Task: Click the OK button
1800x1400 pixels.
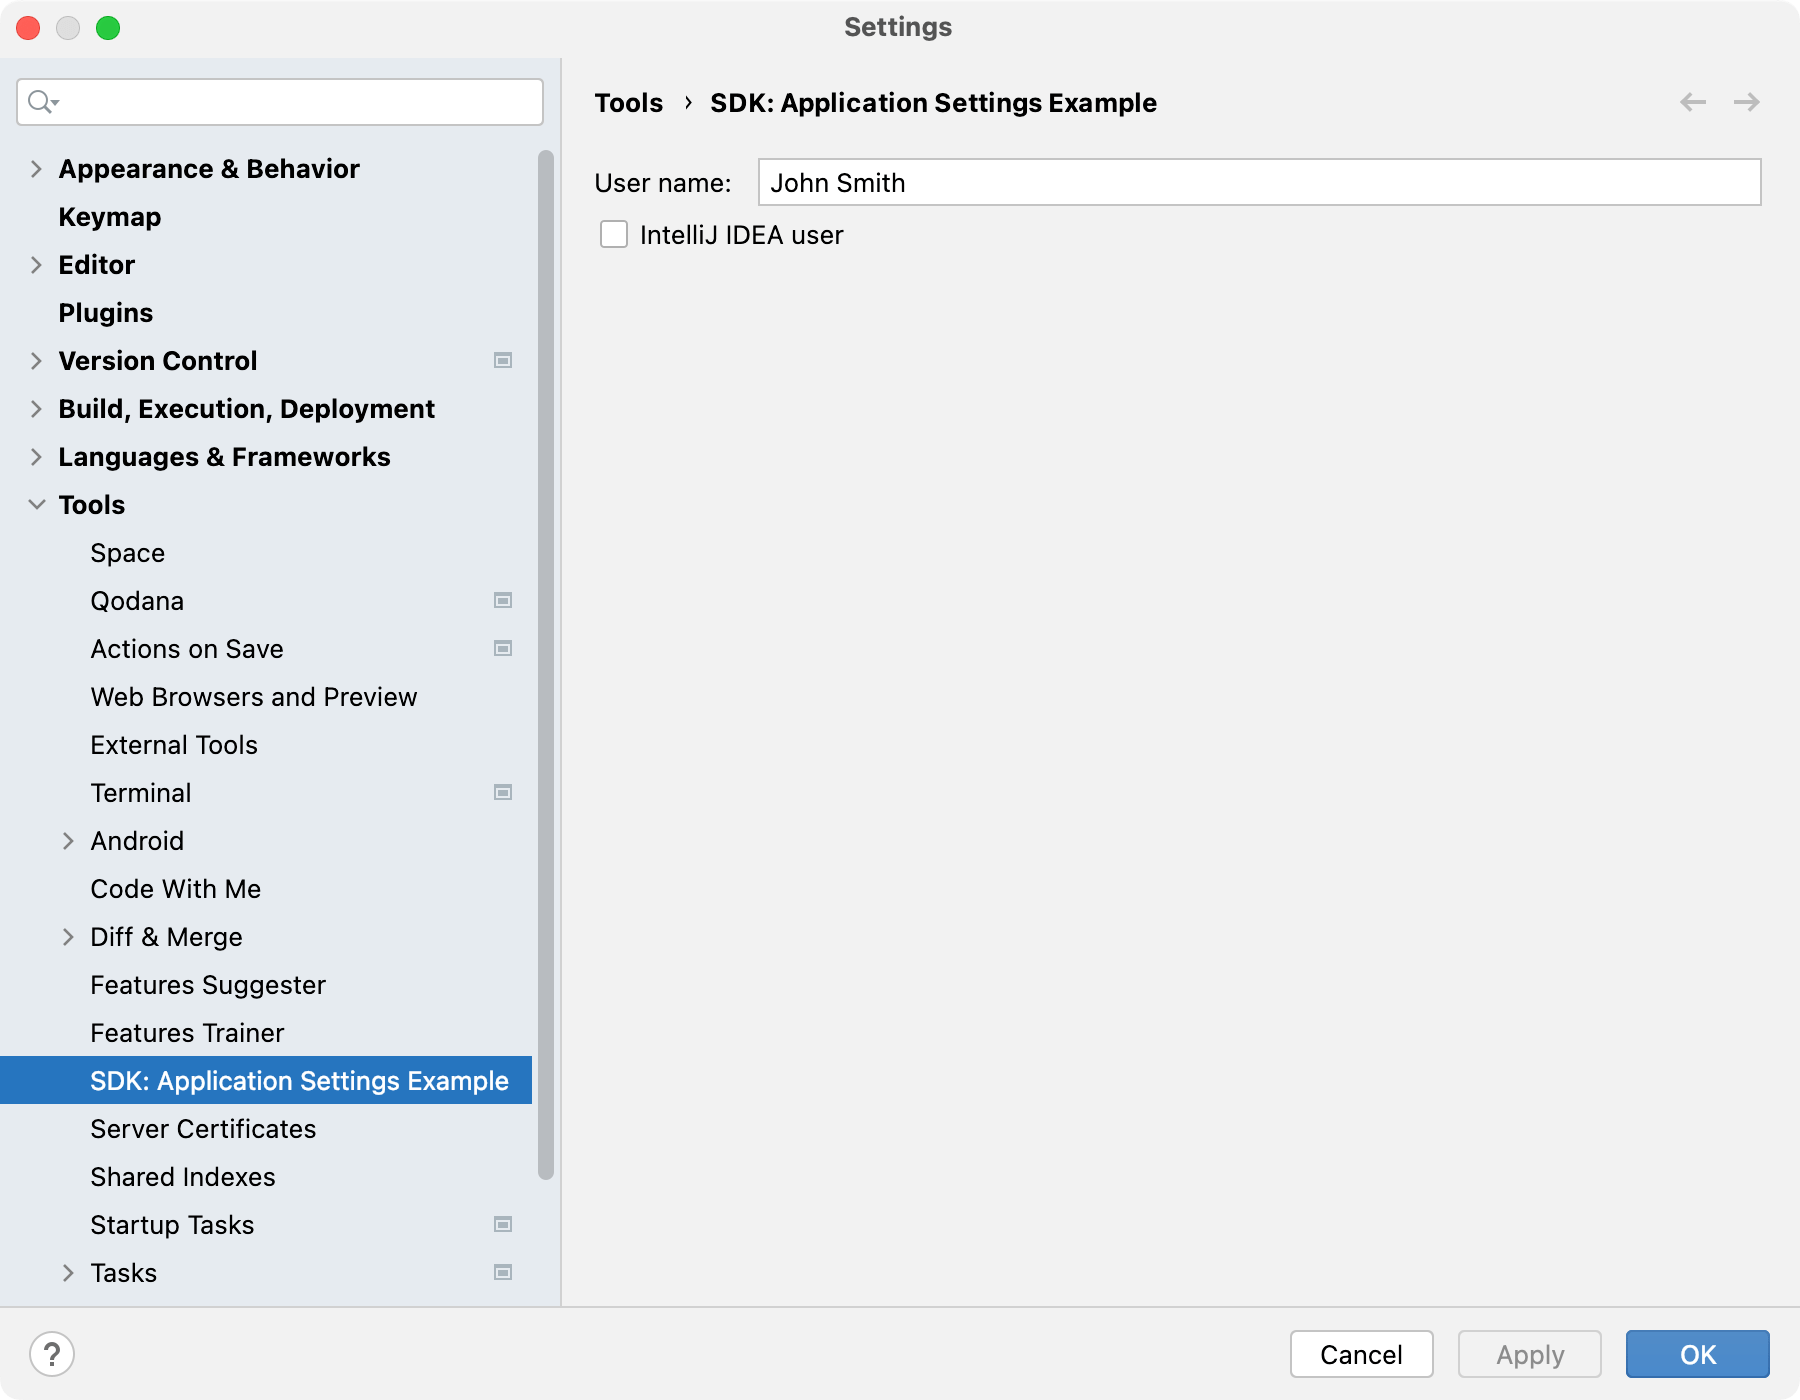Action: coord(1697,1354)
